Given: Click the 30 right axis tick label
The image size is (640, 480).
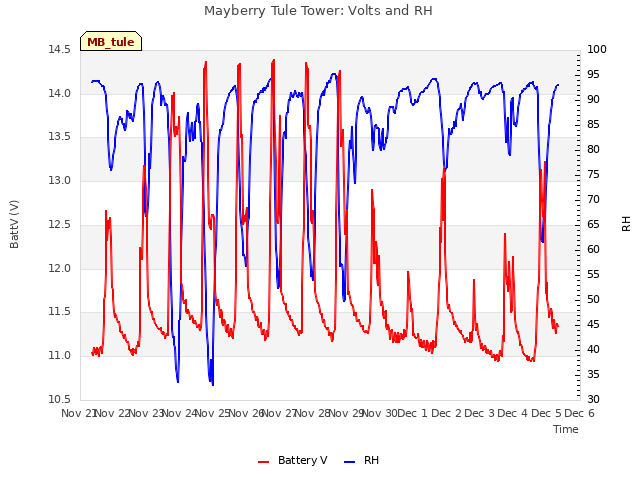Looking at the screenshot, I should [593, 399].
